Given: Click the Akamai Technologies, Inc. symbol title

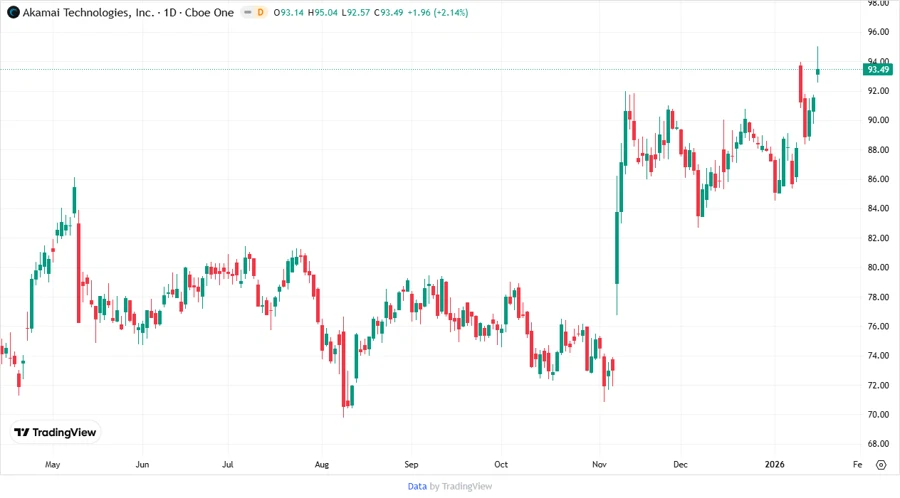Looking at the screenshot, I should pyautogui.click(x=88, y=13).
